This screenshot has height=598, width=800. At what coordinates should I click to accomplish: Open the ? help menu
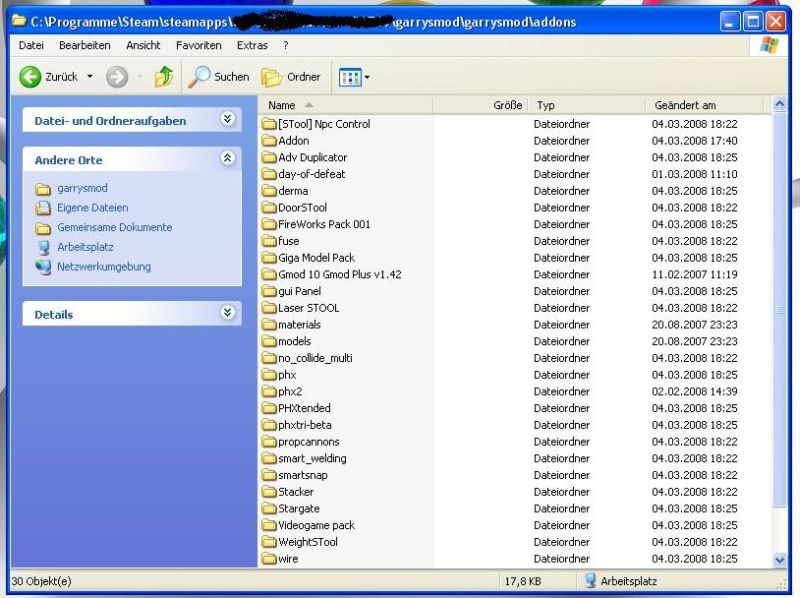[286, 45]
